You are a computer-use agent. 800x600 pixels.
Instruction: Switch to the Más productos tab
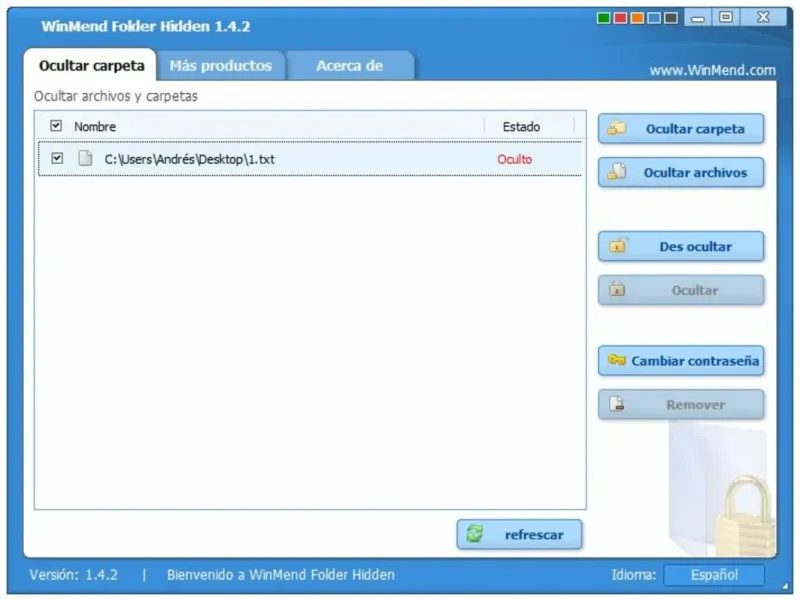pos(220,66)
